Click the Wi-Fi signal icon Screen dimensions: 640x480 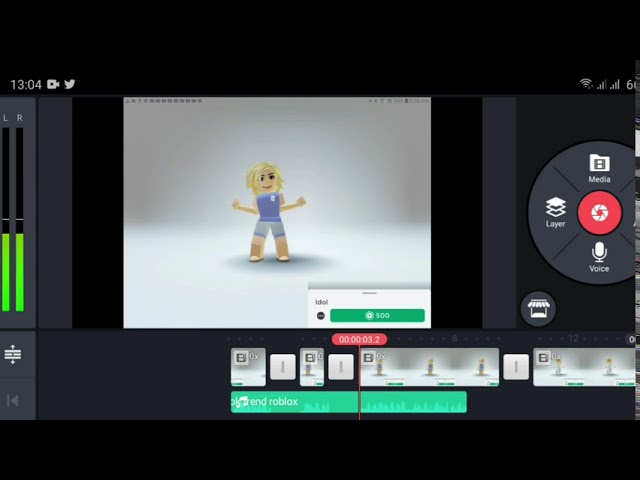pyautogui.click(x=586, y=84)
